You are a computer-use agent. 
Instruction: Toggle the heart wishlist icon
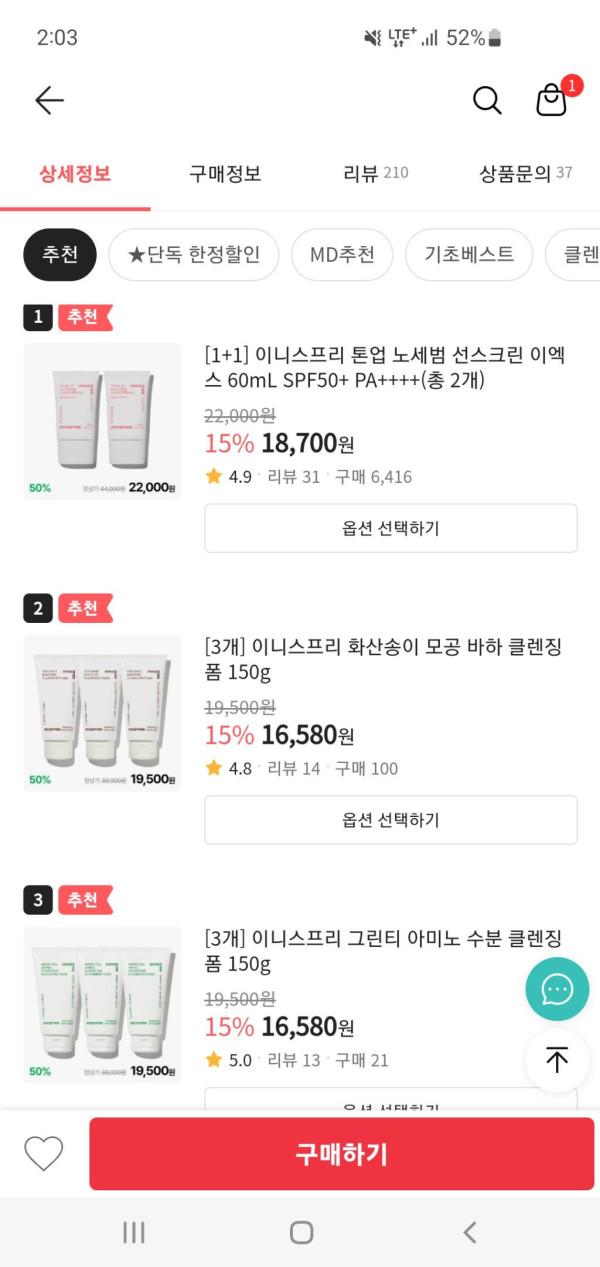click(x=44, y=1154)
